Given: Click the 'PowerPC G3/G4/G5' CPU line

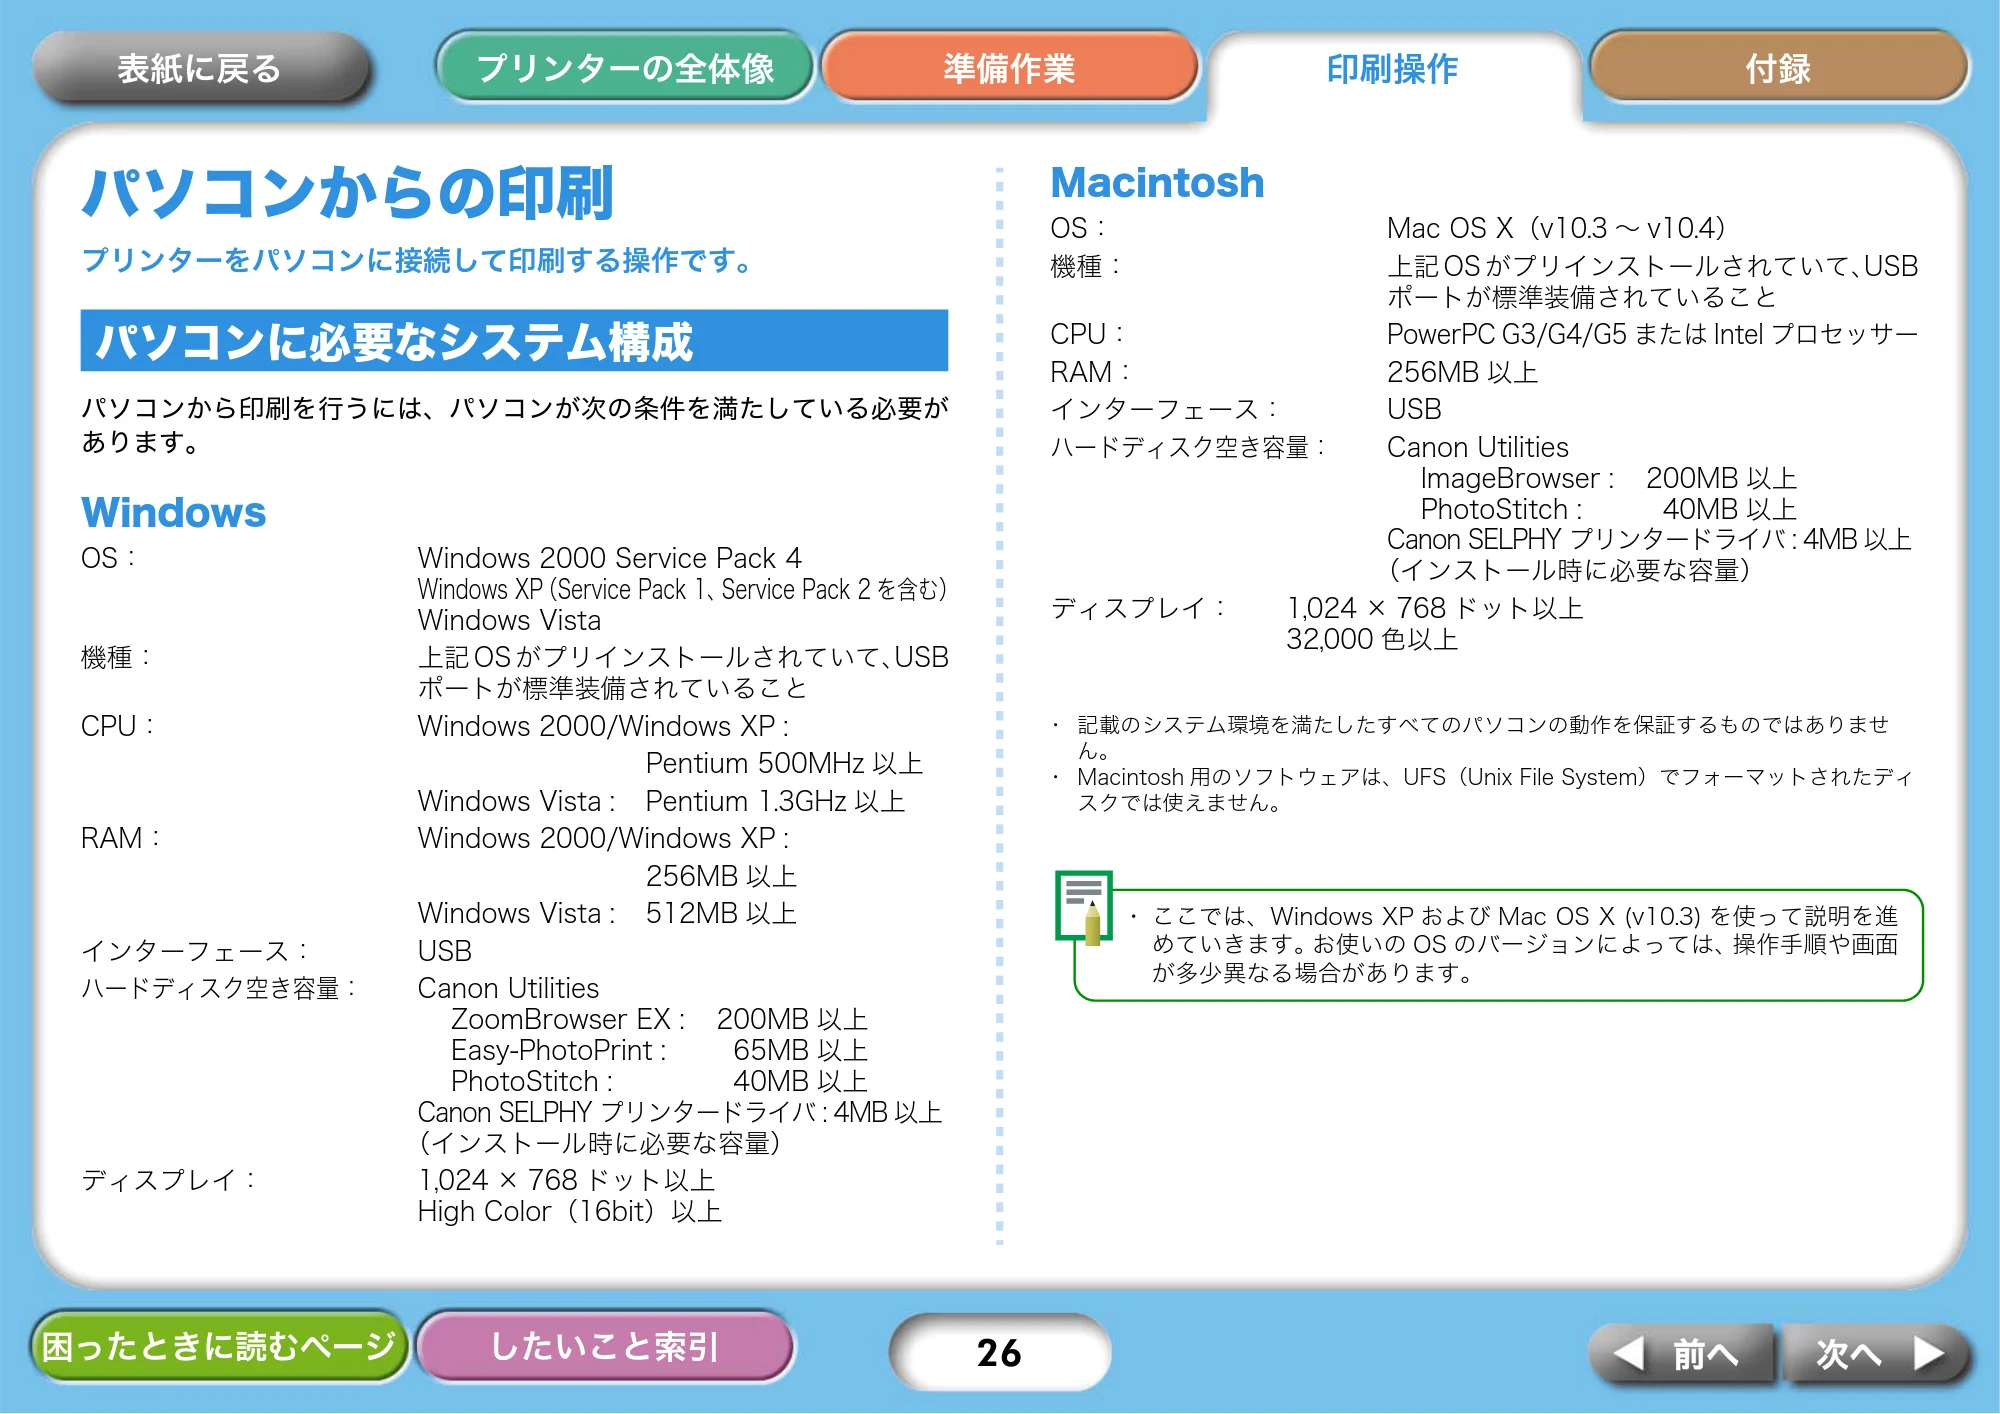Looking at the screenshot, I should point(1652,334).
